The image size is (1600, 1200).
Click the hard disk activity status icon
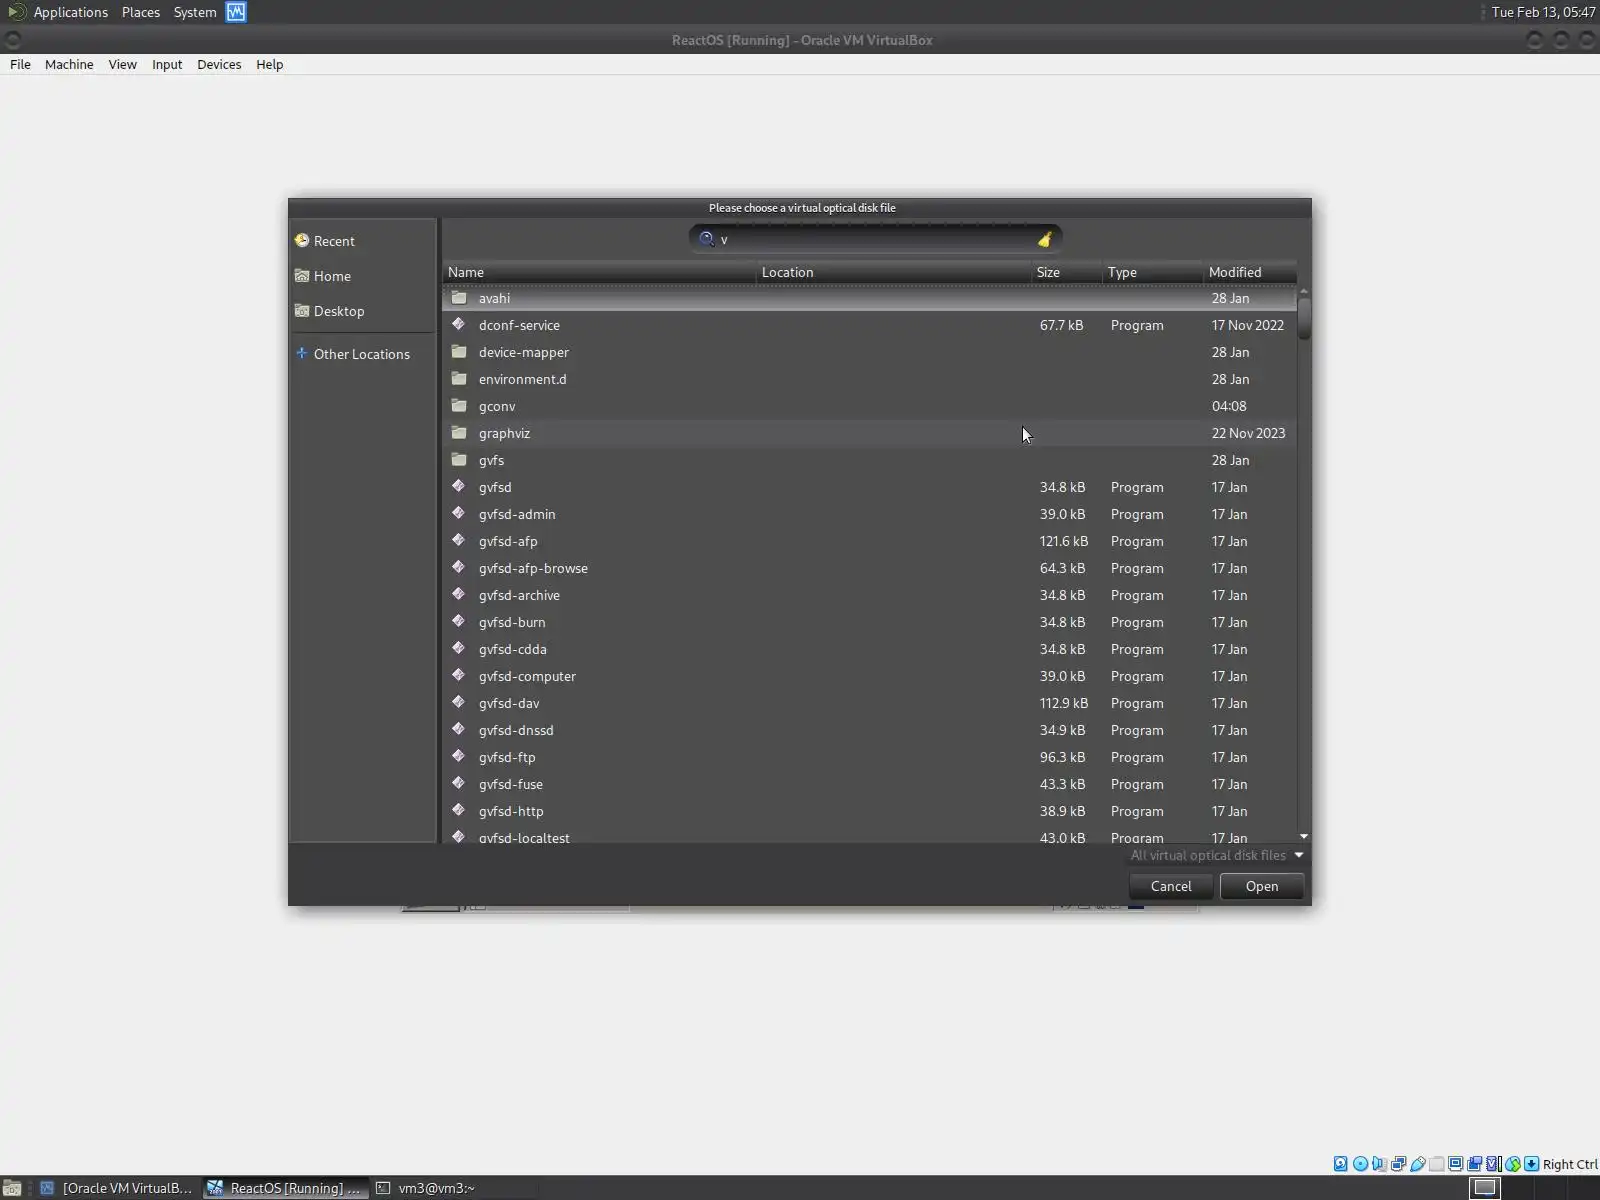coord(1341,1164)
